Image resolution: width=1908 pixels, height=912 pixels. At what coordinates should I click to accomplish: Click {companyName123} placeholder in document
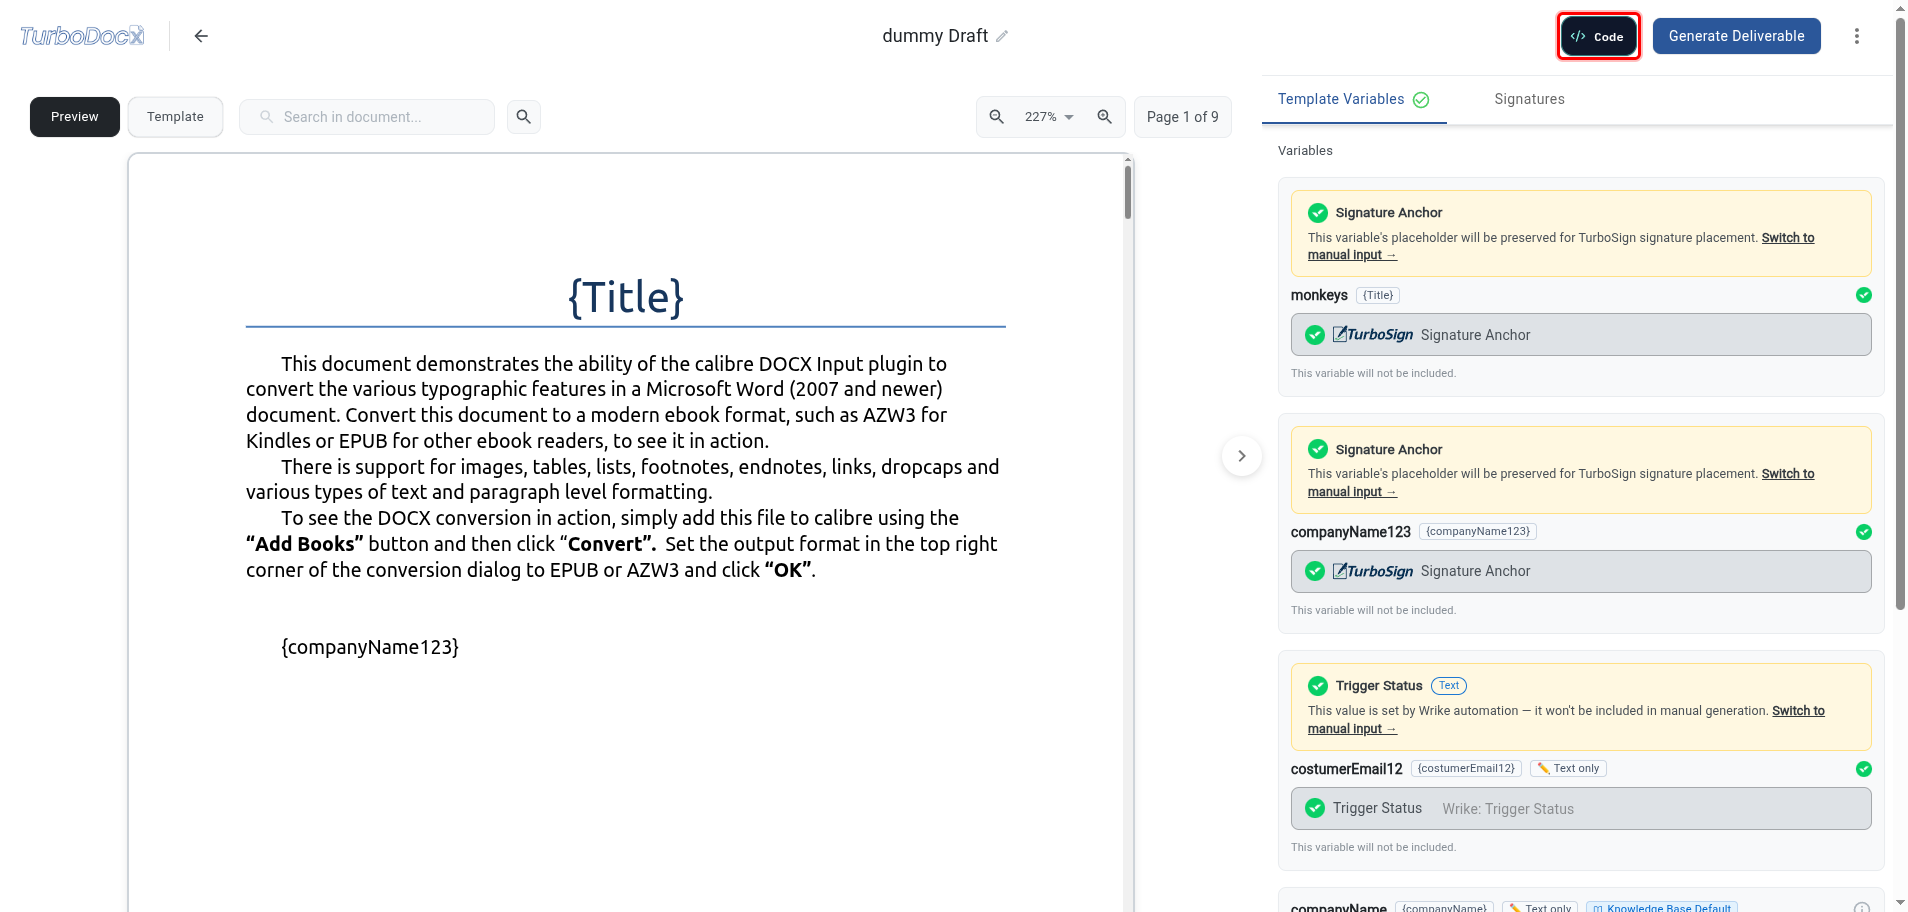370,647
